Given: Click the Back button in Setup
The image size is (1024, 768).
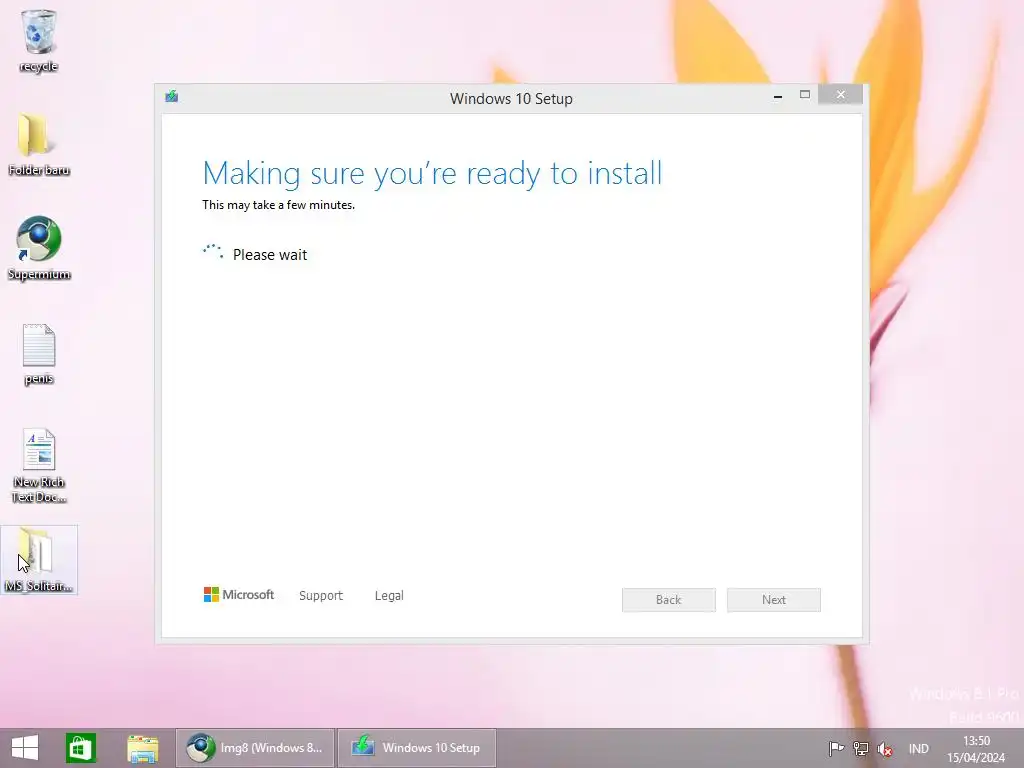Looking at the screenshot, I should coord(669,600).
